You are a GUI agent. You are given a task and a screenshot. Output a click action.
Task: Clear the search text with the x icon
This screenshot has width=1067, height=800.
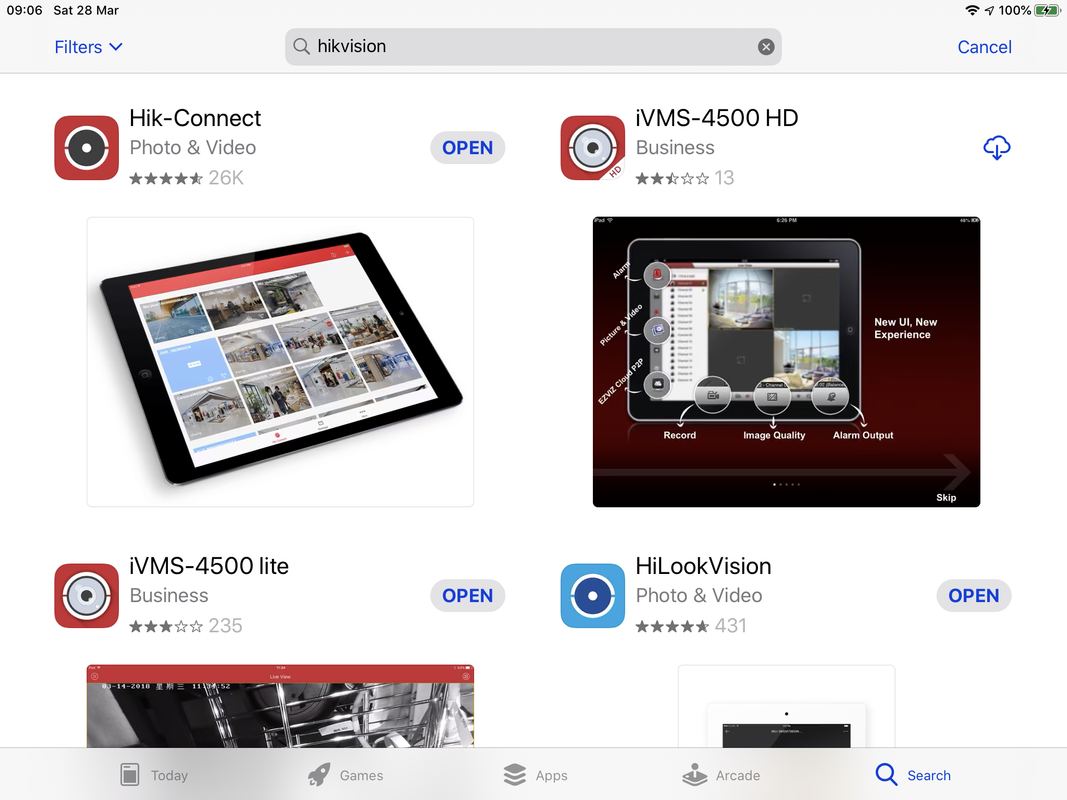766,47
